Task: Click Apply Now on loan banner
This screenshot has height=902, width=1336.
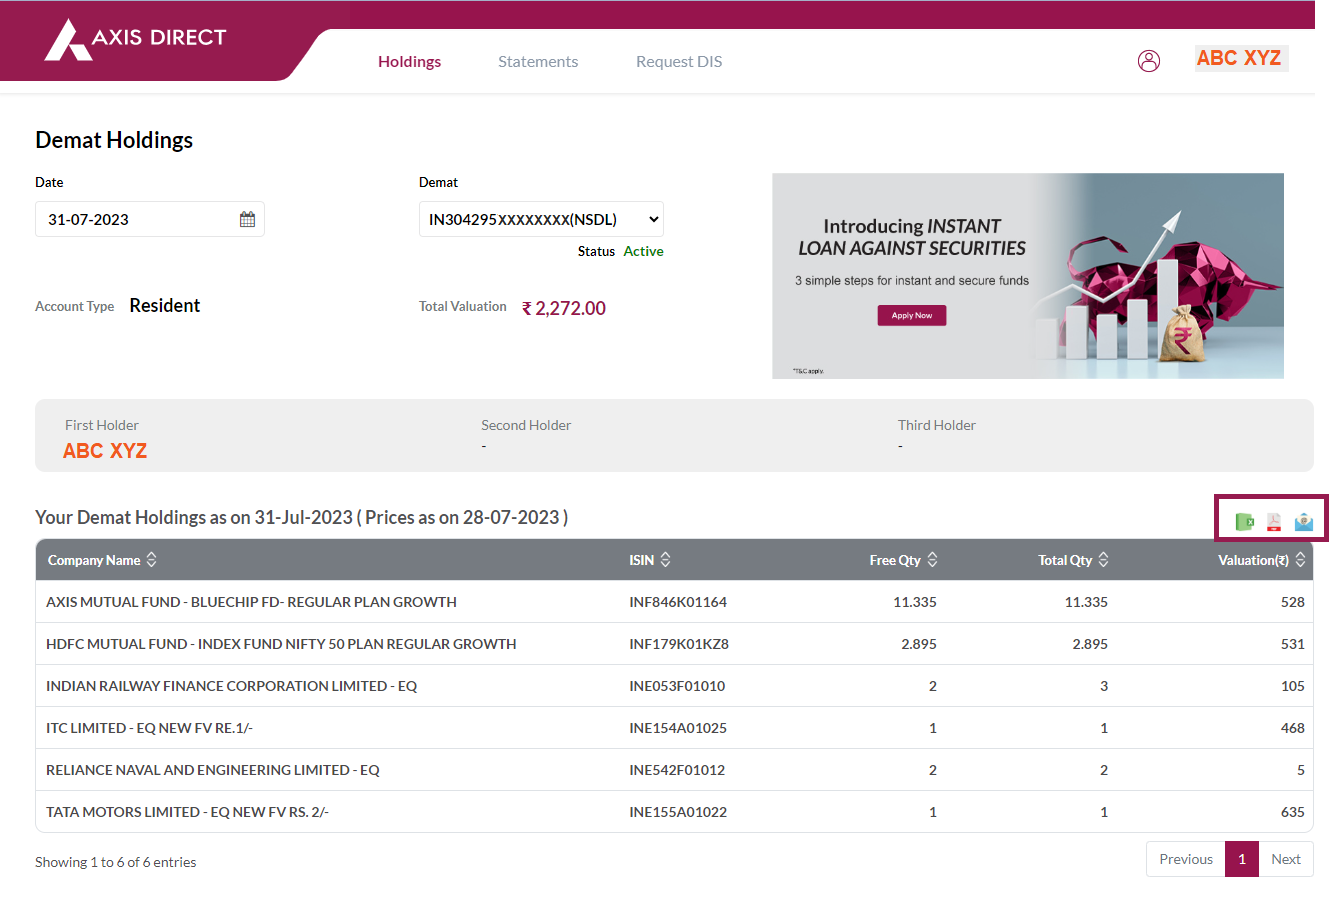Action: click(x=912, y=315)
